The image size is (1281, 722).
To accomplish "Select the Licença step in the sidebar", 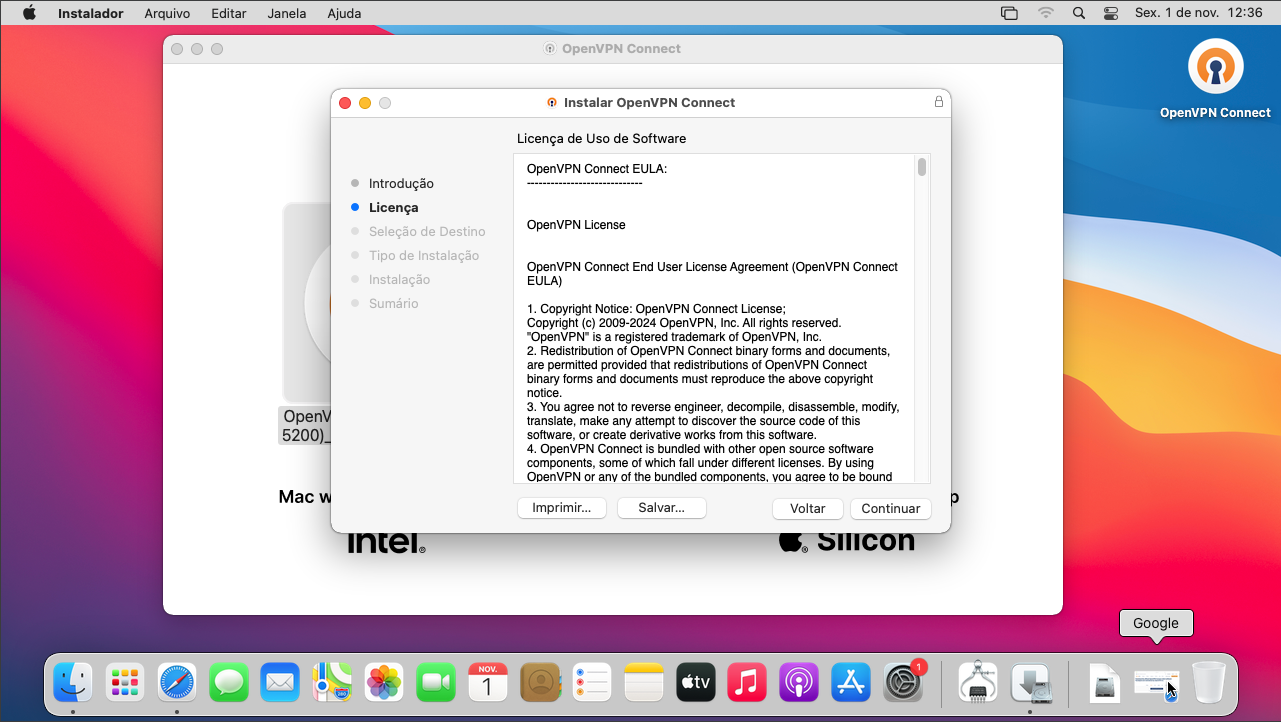I will [393, 208].
